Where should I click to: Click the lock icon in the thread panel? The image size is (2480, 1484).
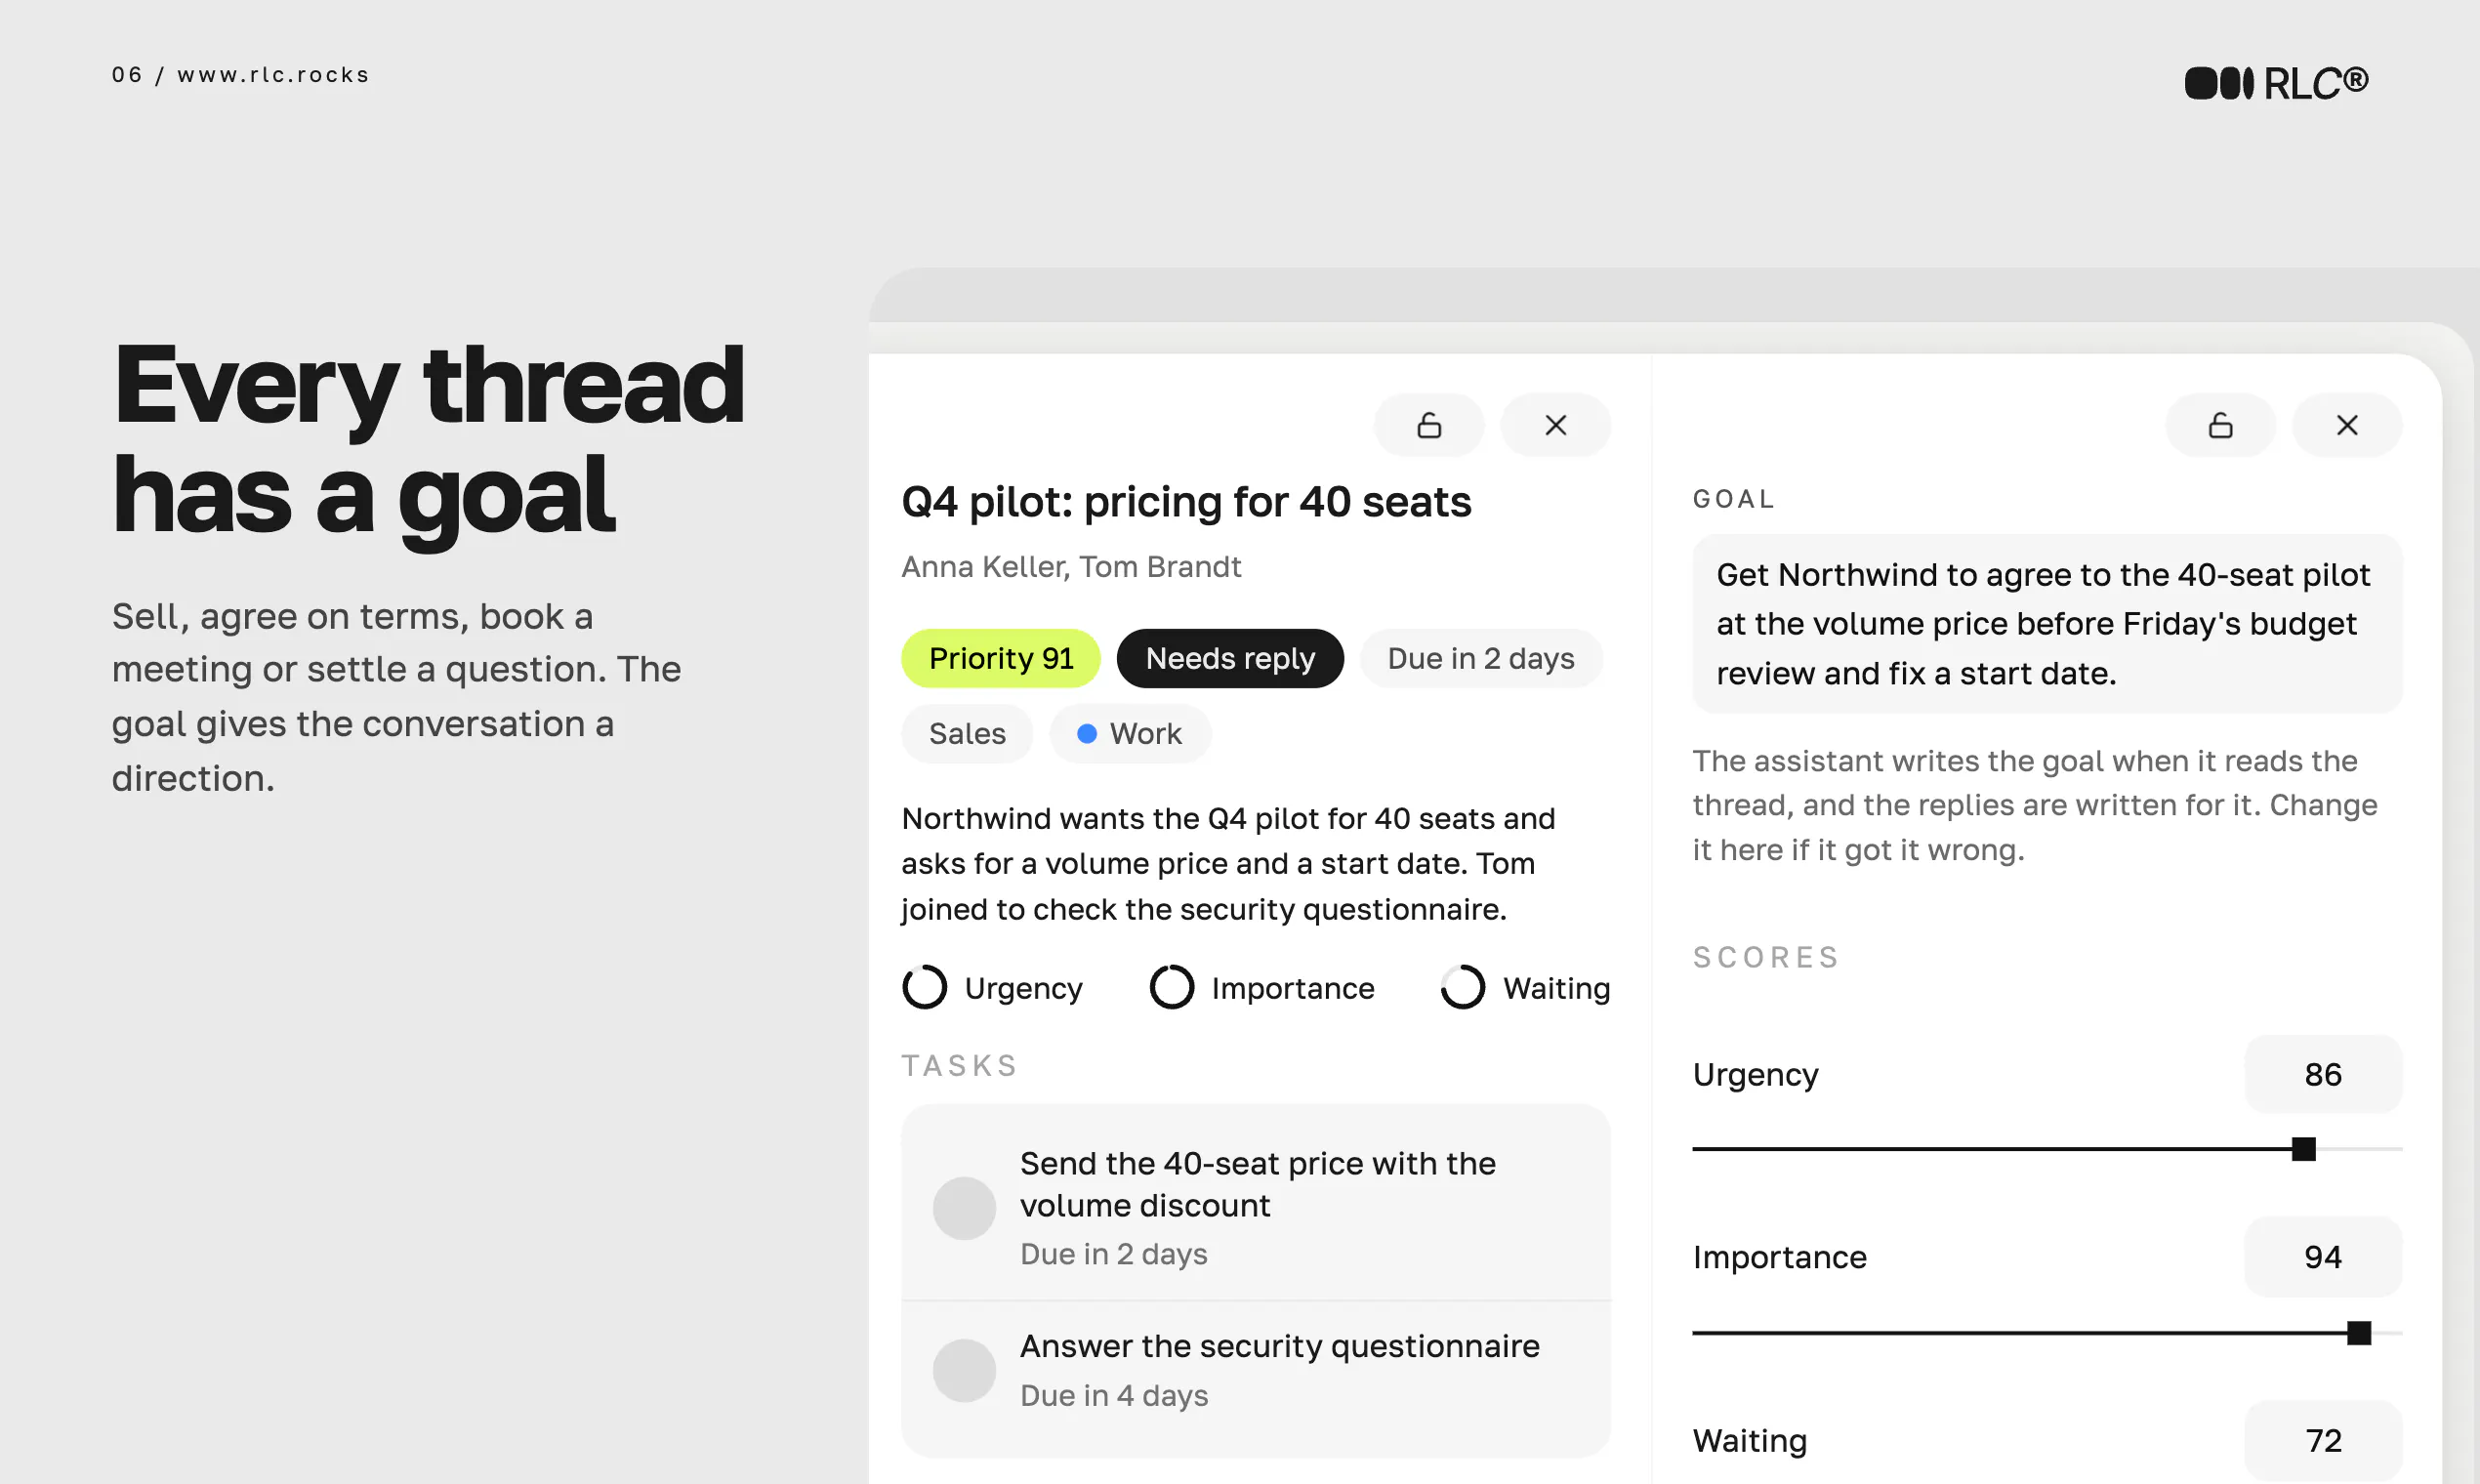(1429, 425)
